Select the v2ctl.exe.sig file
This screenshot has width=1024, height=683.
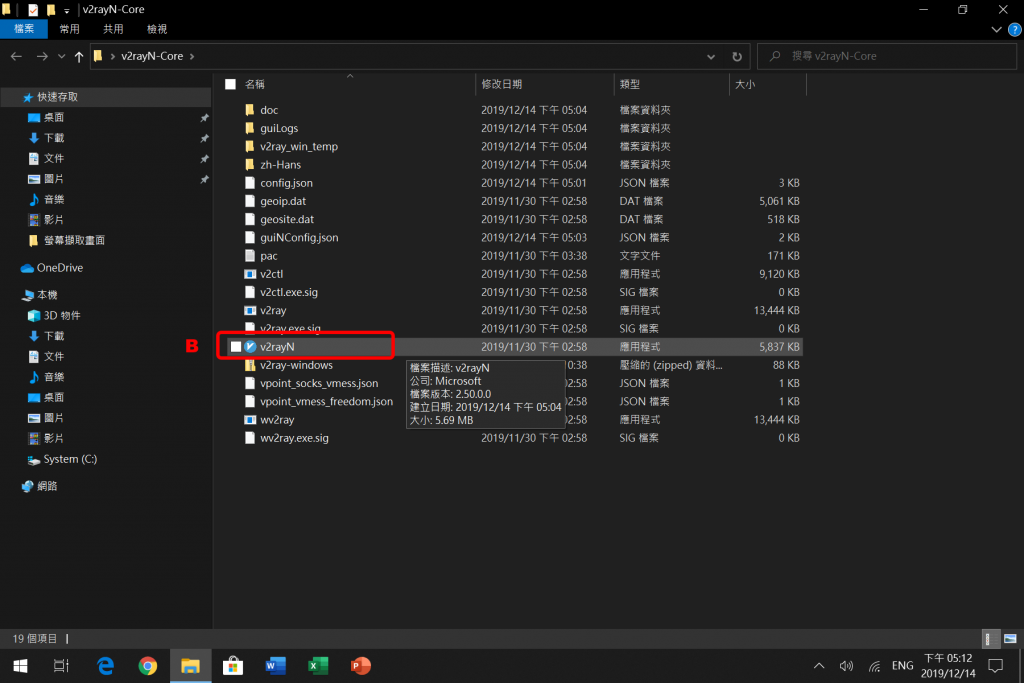click(x=289, y=292)
